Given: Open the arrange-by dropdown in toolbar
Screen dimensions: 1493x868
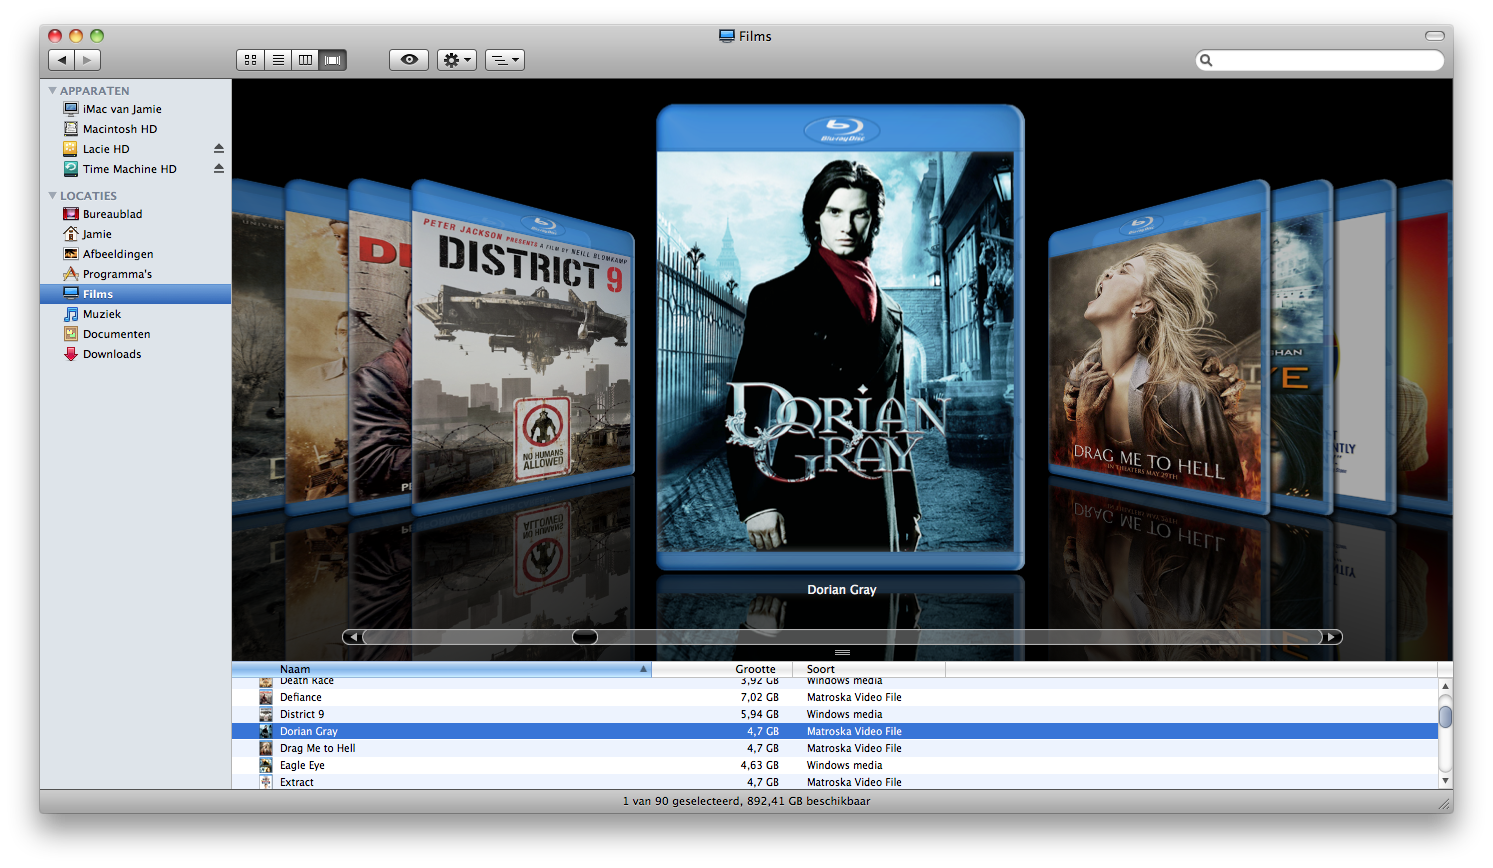Looking at the screenshot, I should click(x=505, y=60).
